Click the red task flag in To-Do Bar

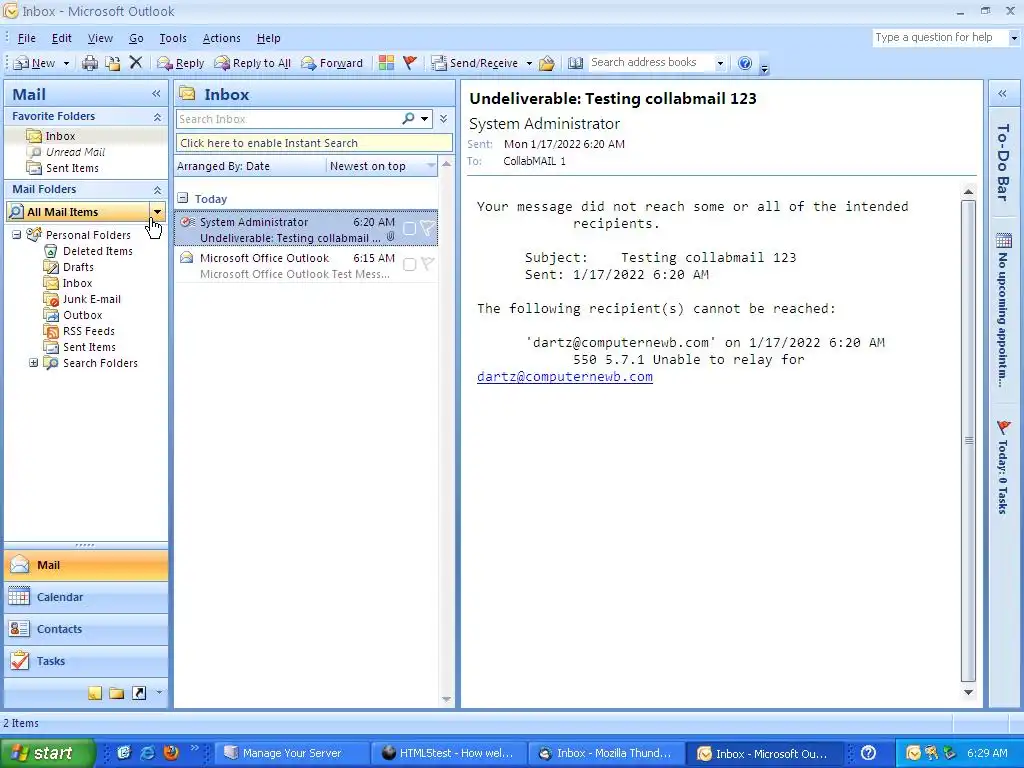click(x=1004, y=428)
